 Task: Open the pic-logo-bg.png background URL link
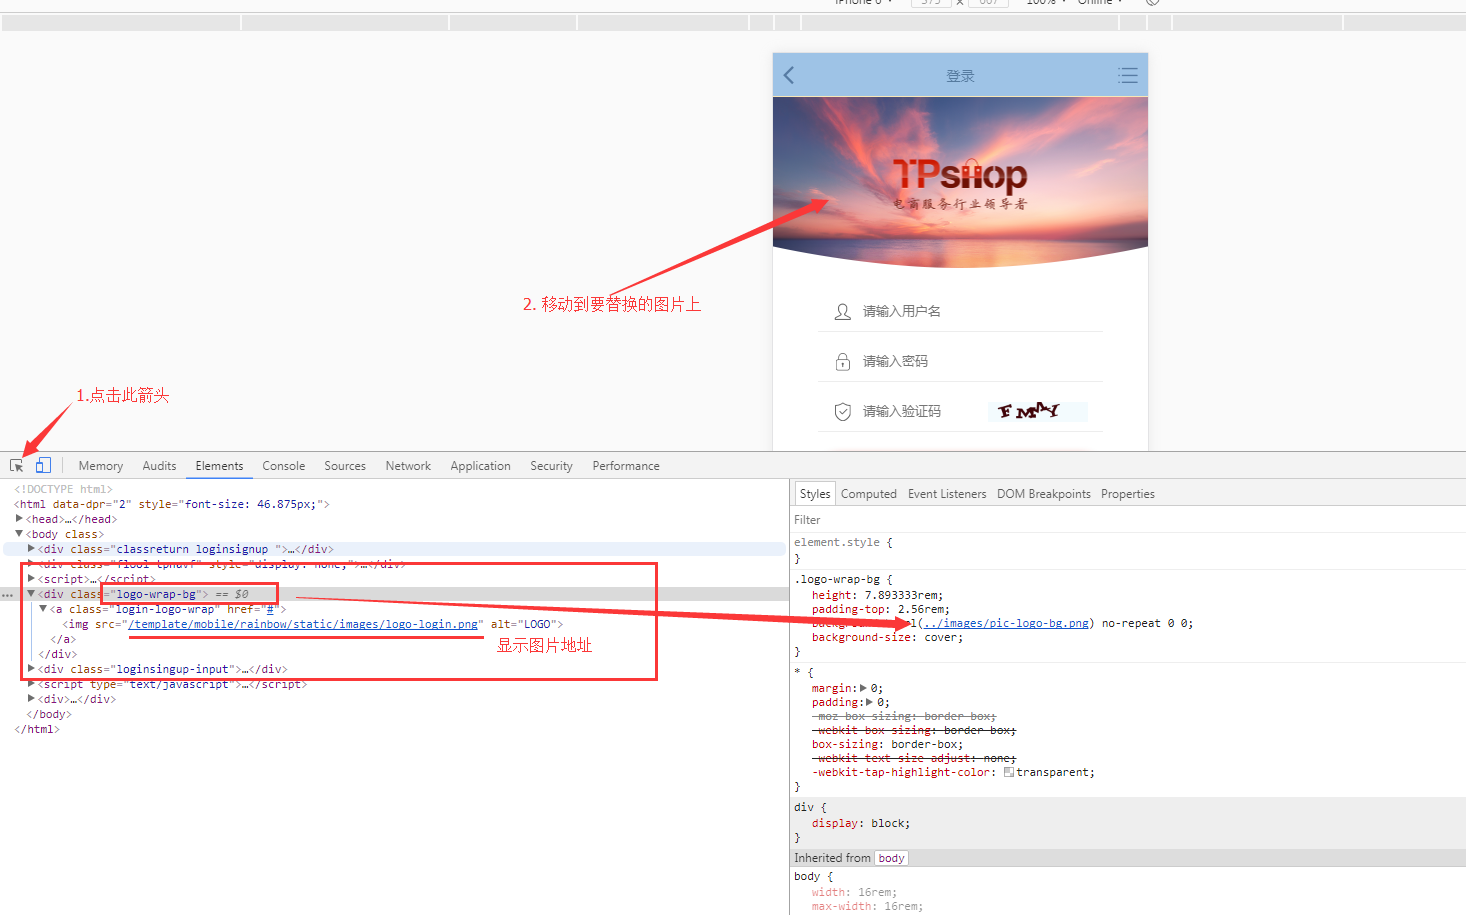[1006, 623]
